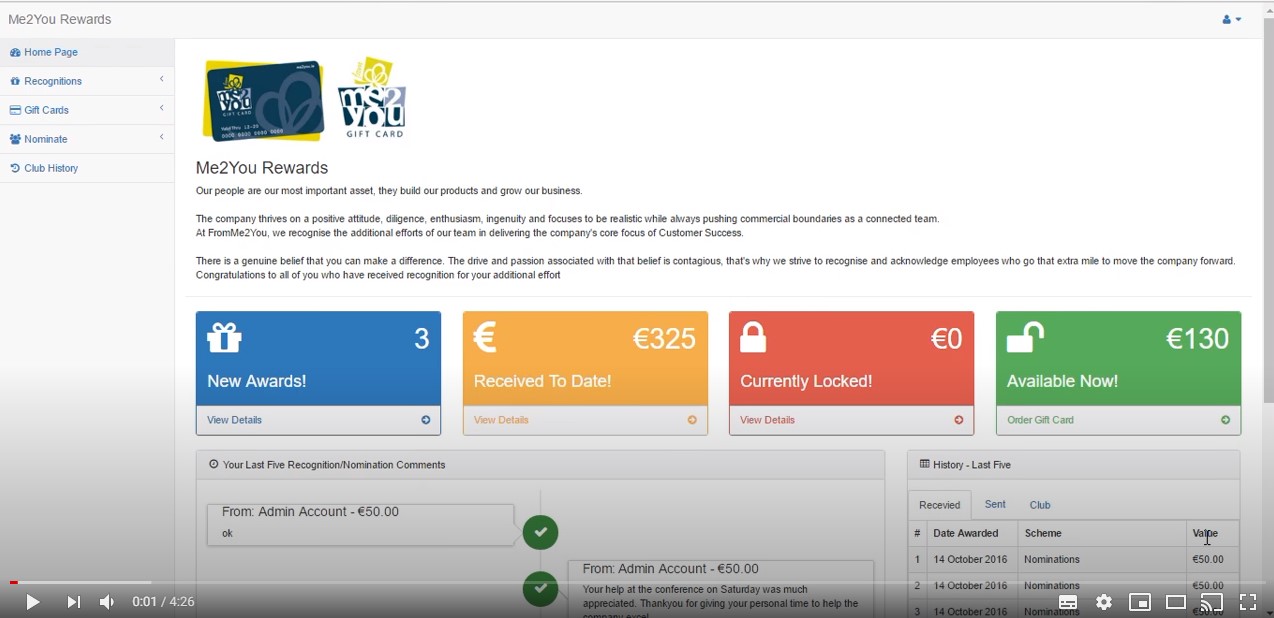Click the blue gift card image
The image size is (1274, 618).
pyautogui.click(x=264, y=100)
